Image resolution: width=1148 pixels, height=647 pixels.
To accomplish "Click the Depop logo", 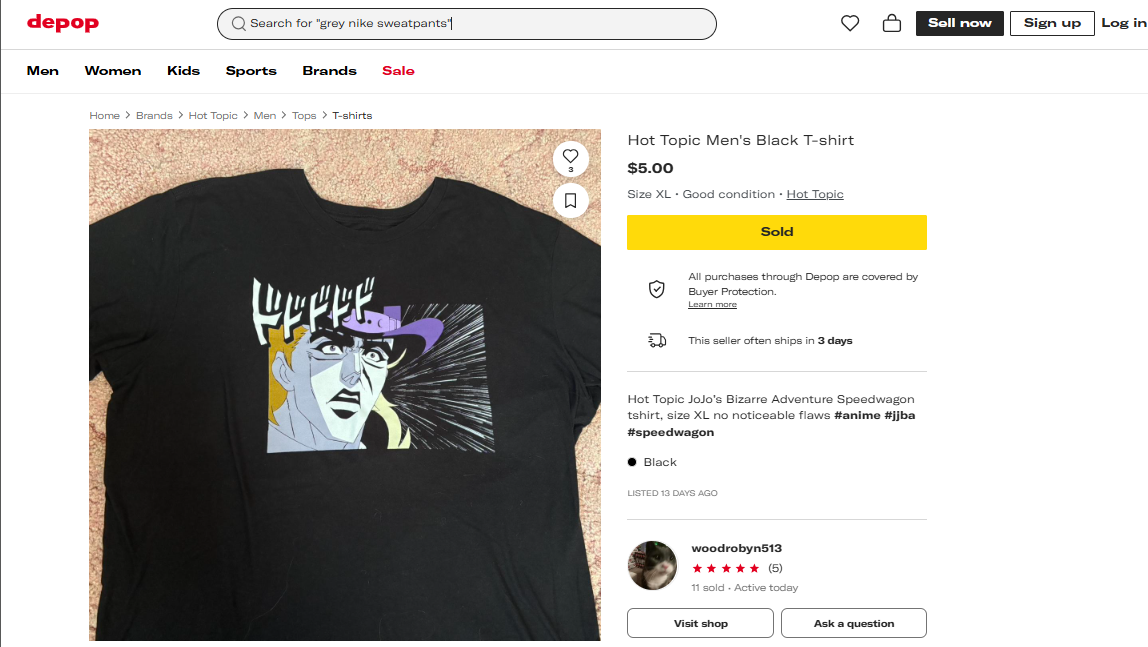I will point(63,23).
